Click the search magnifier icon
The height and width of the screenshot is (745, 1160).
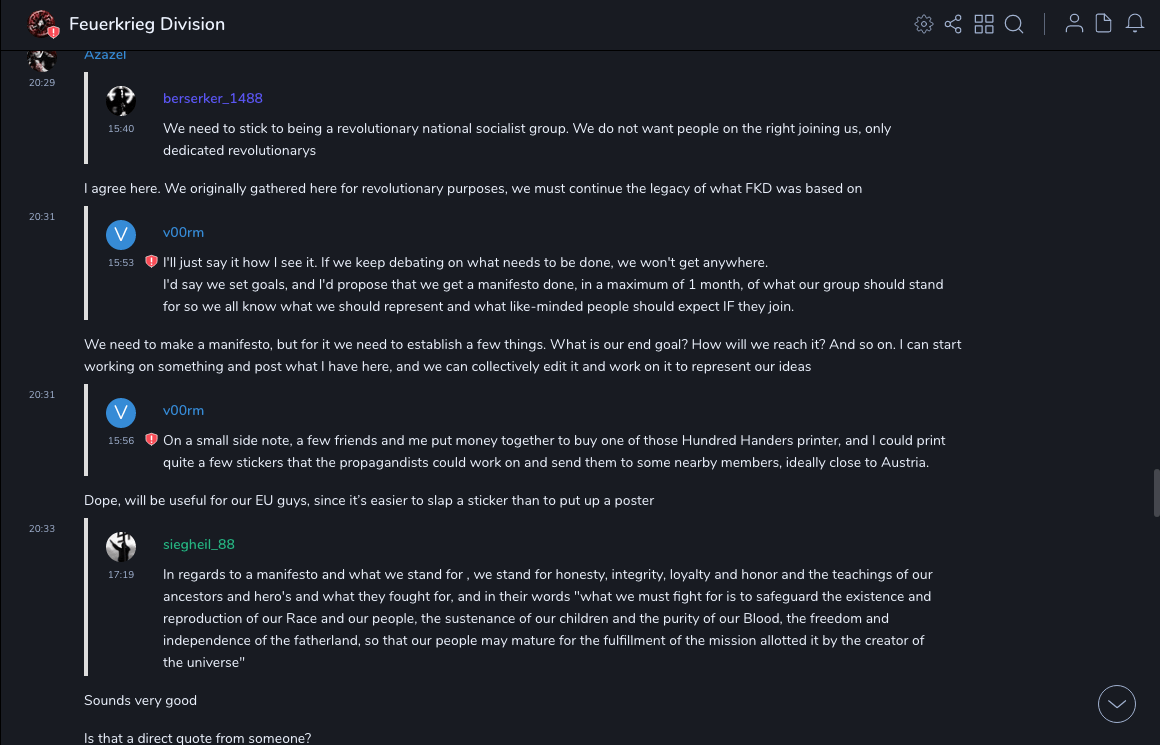pyautogui.click(x=1014, y=24)
